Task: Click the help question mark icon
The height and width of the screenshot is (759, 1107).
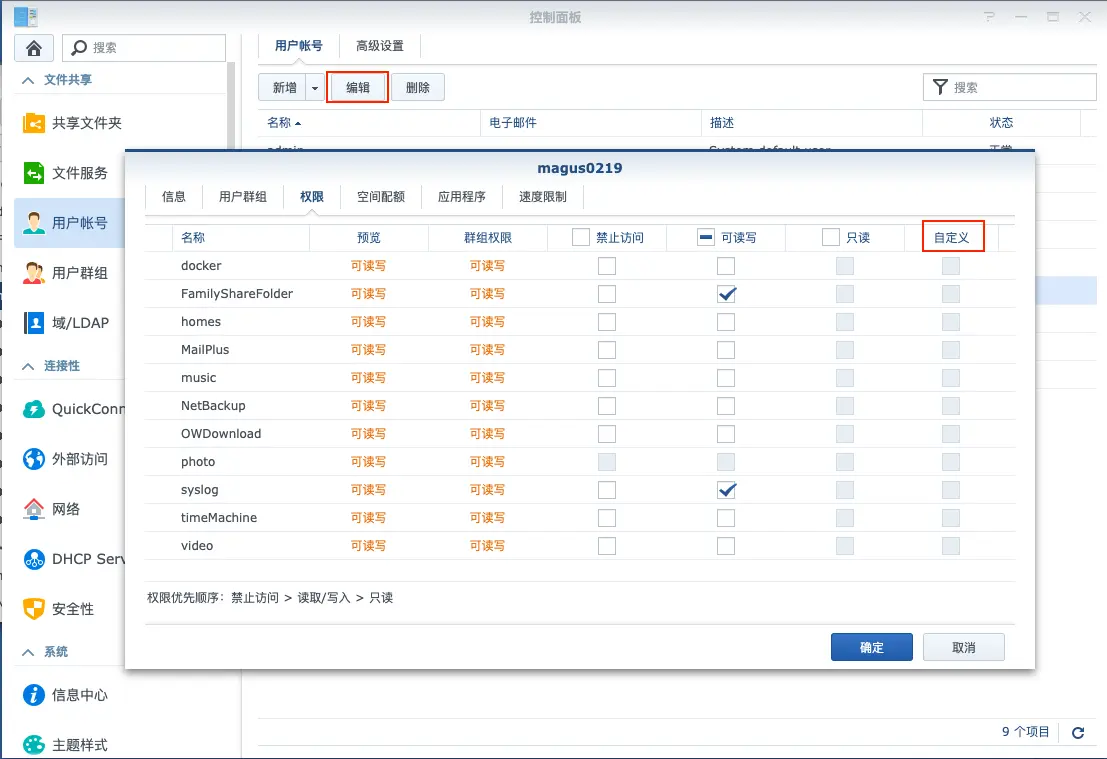Action: (x=989, y=17)
